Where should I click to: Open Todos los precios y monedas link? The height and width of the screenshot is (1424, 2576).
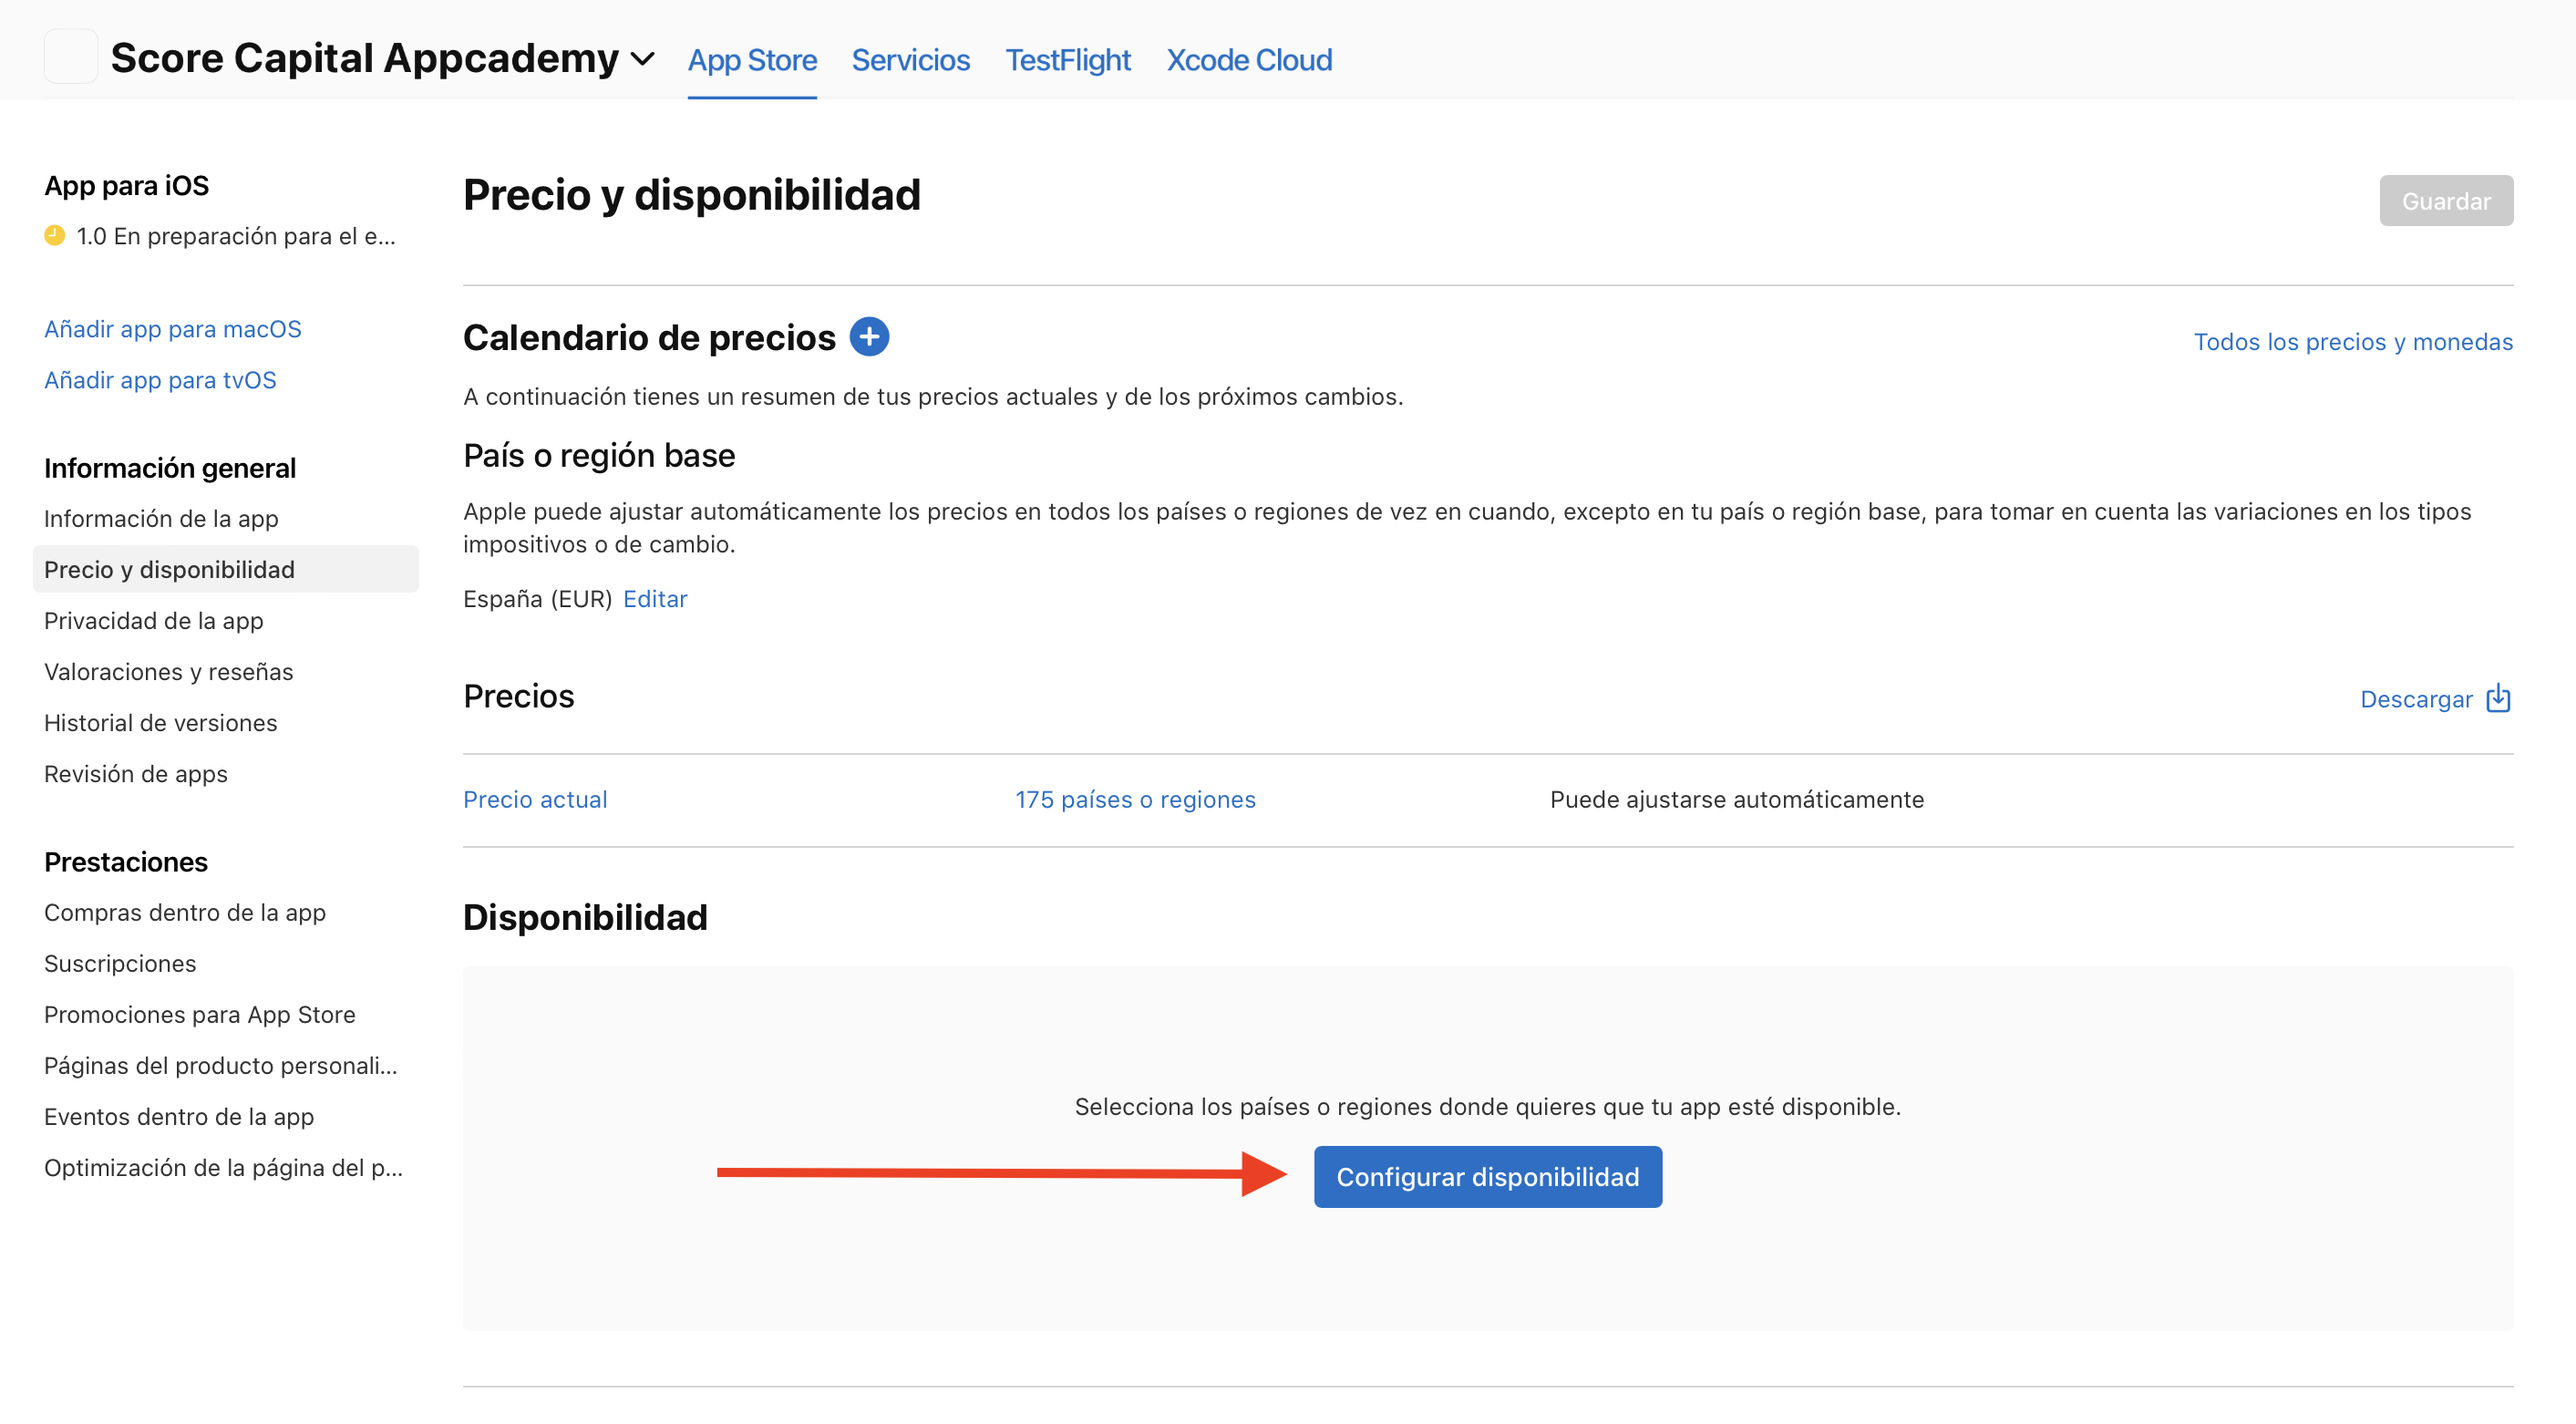pyautogui.click(x=2353, y=342)
